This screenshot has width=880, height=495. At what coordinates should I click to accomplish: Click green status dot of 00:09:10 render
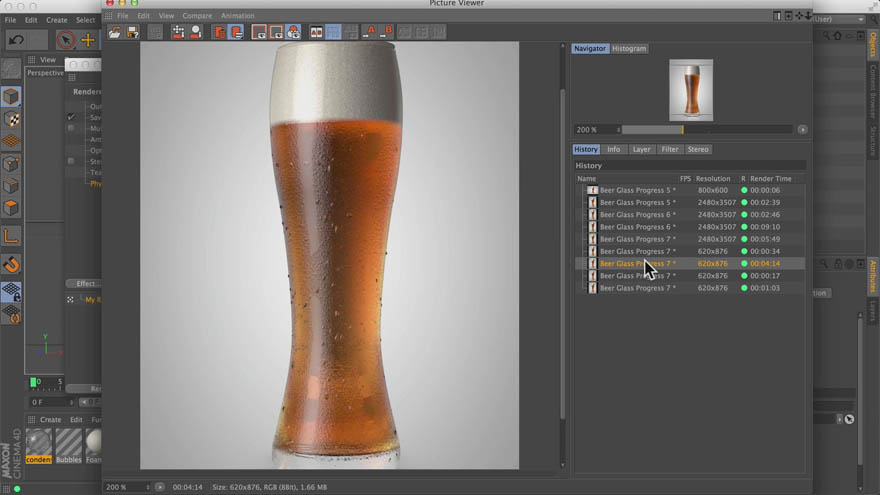click(744, 227)
